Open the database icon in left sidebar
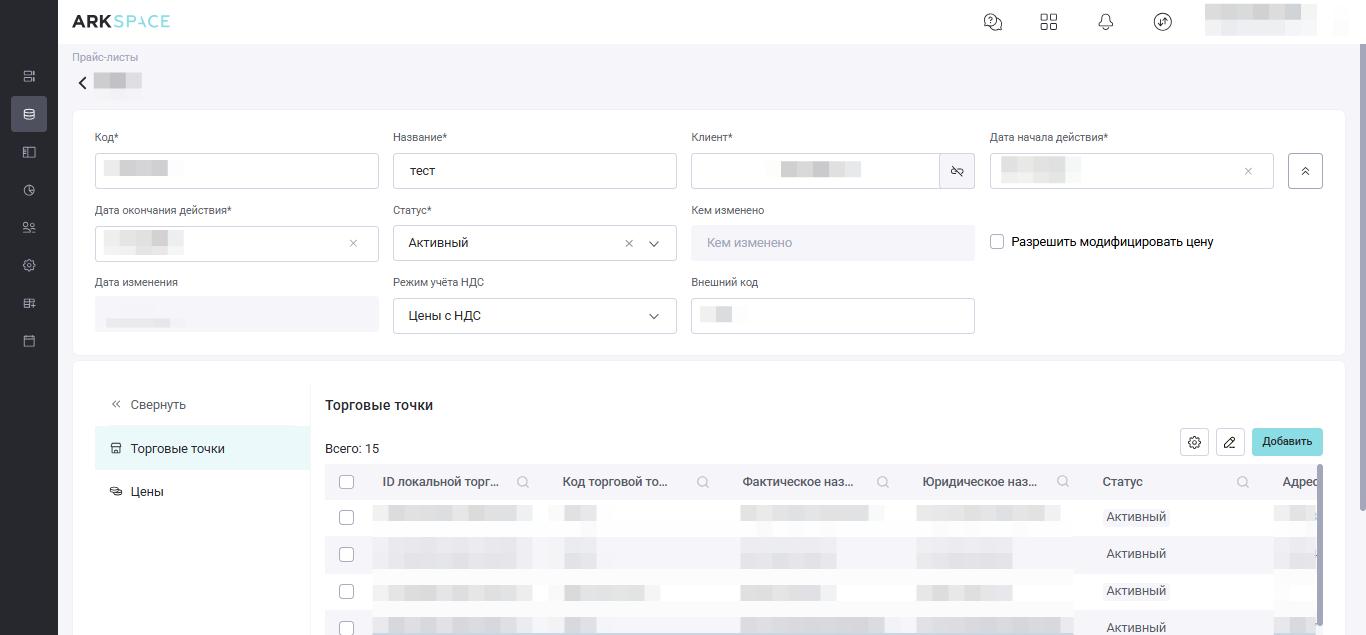The image size is (1366, 635). point(29,114)
